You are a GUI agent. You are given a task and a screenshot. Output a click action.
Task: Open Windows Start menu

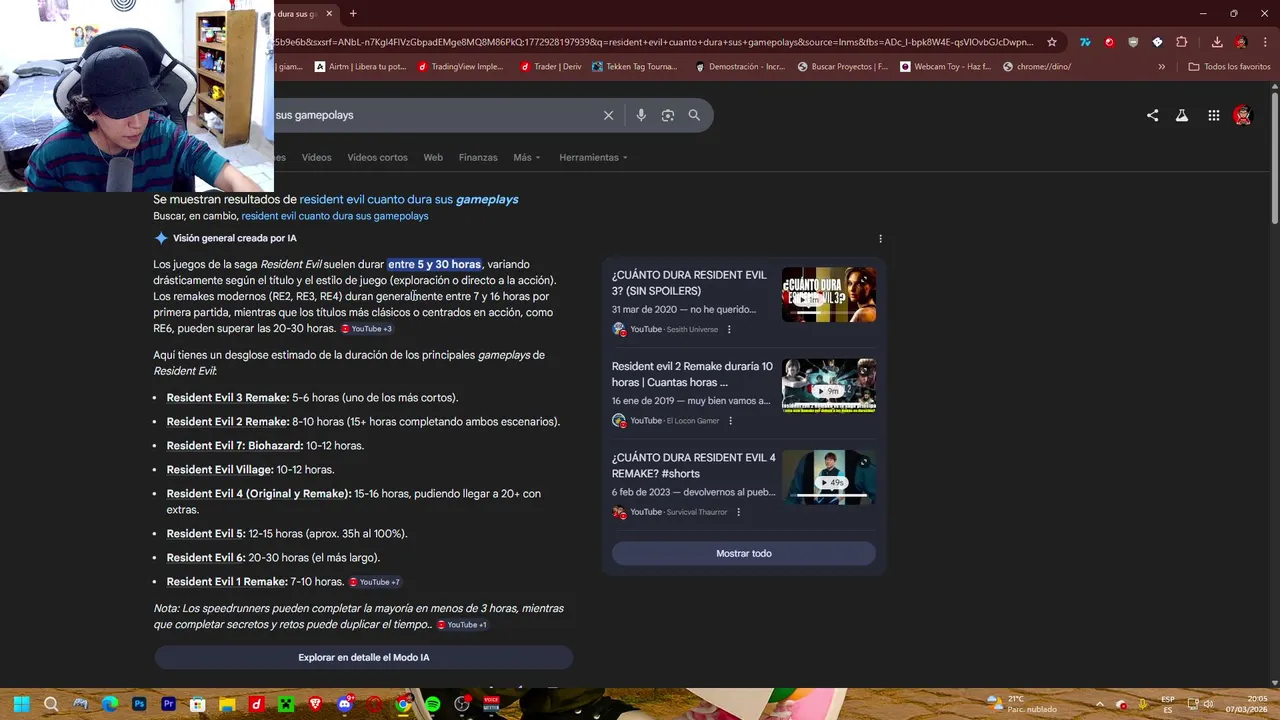[22, 704]
